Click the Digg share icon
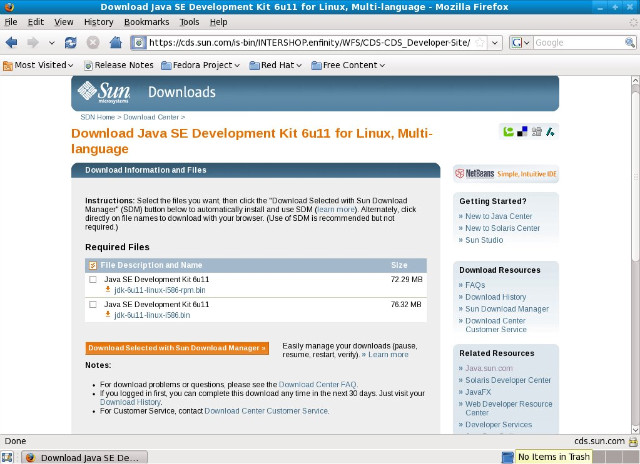 [537, 131]
